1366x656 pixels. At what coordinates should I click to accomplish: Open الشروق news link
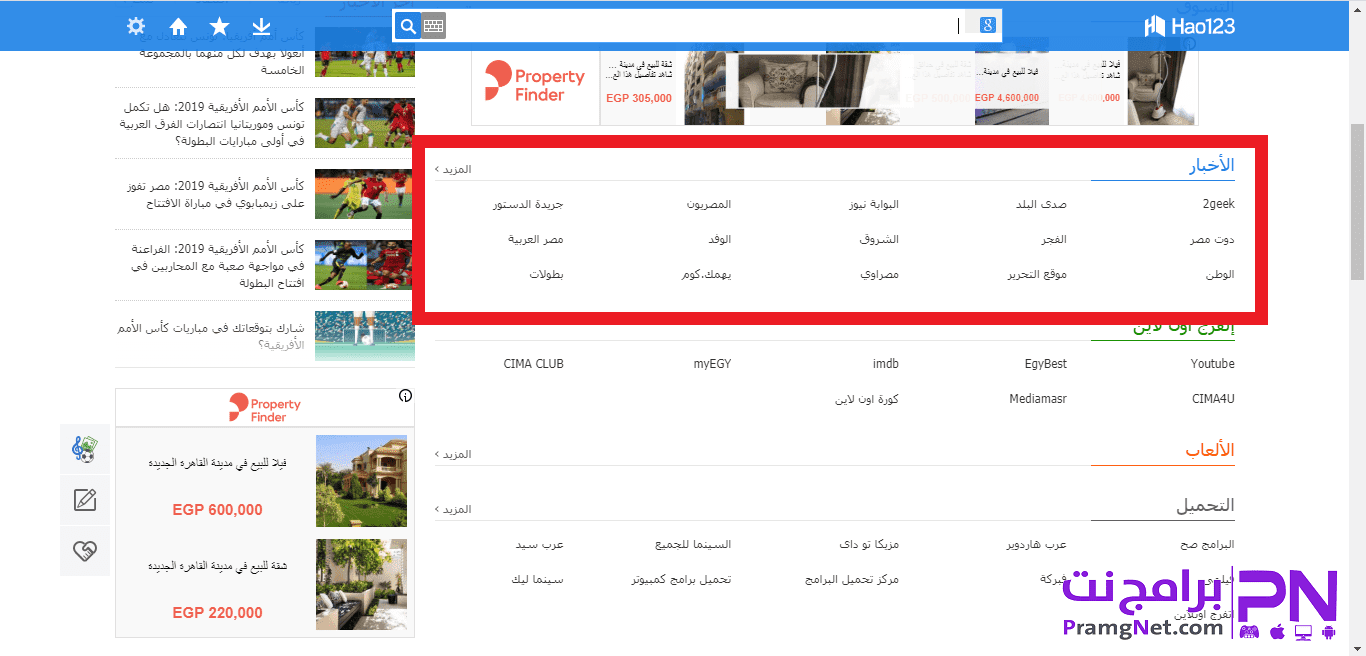point(879,239)
